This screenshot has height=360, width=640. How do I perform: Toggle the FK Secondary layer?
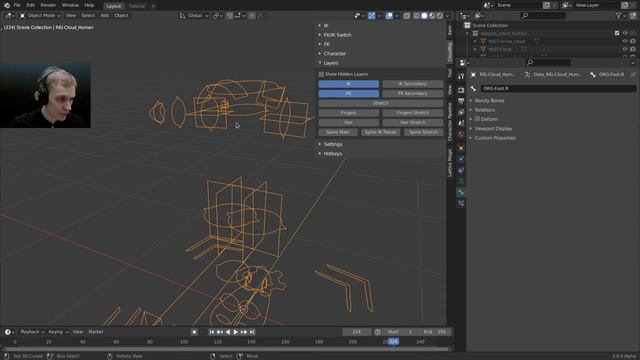[x=413, y=93]
